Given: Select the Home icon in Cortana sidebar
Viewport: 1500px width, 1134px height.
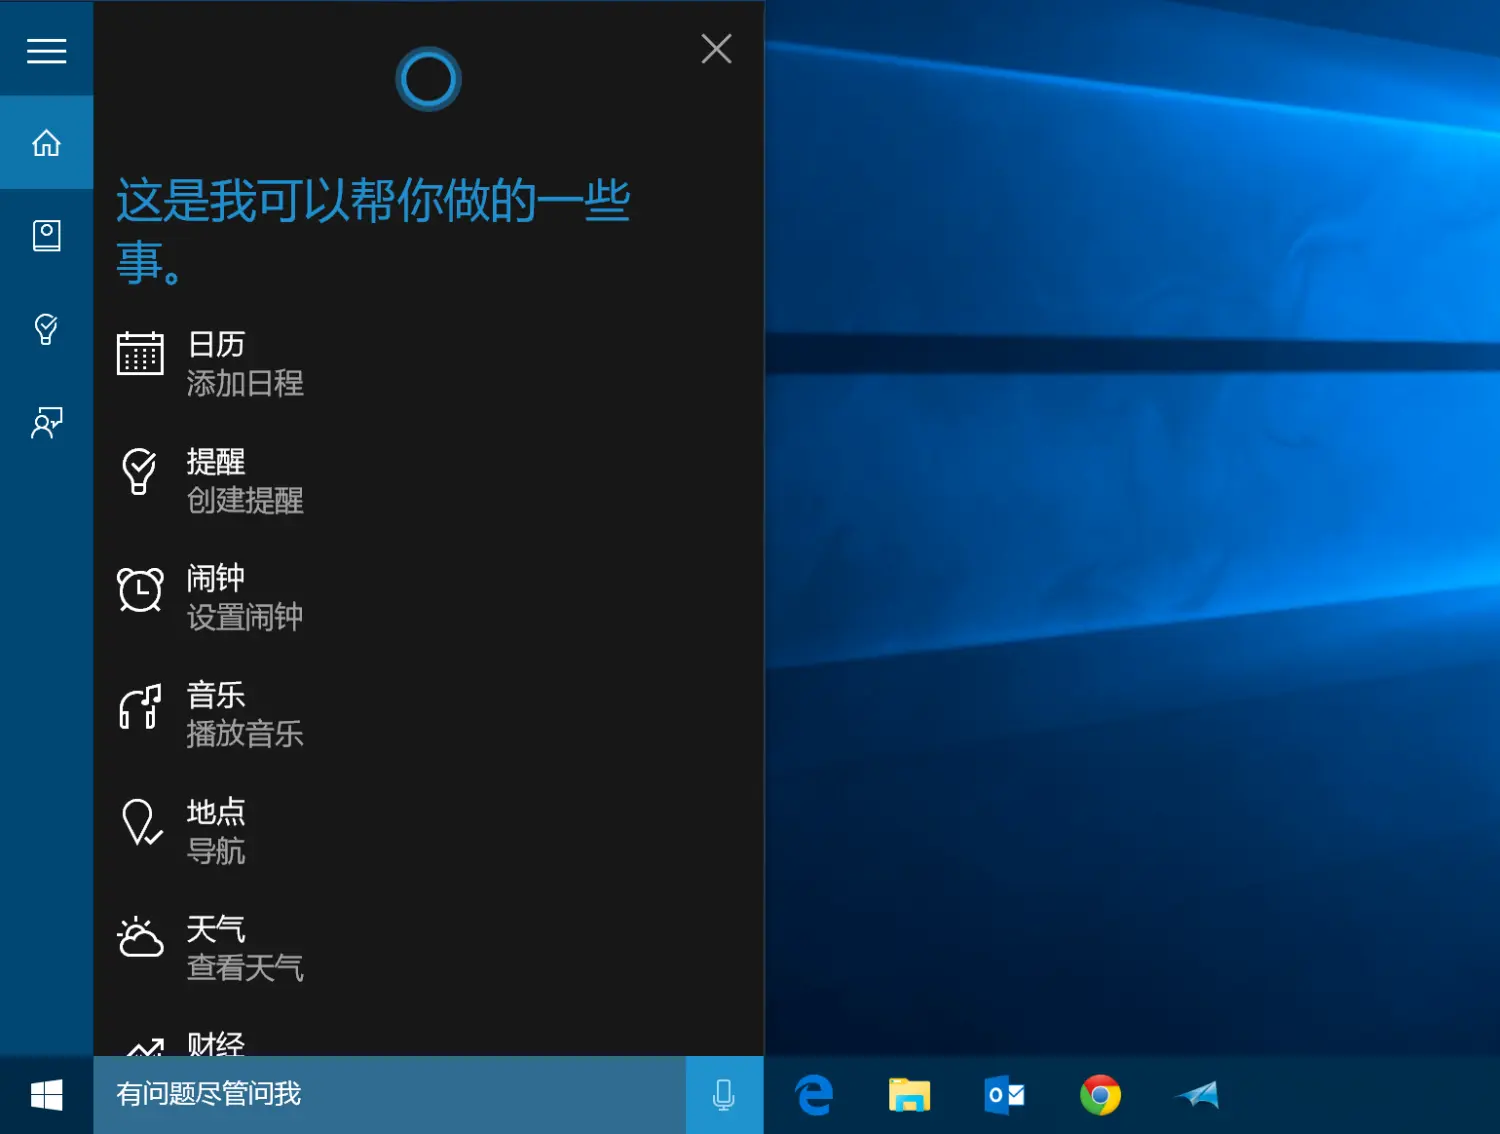Looking at the screenshot, I should coord(46,143).
